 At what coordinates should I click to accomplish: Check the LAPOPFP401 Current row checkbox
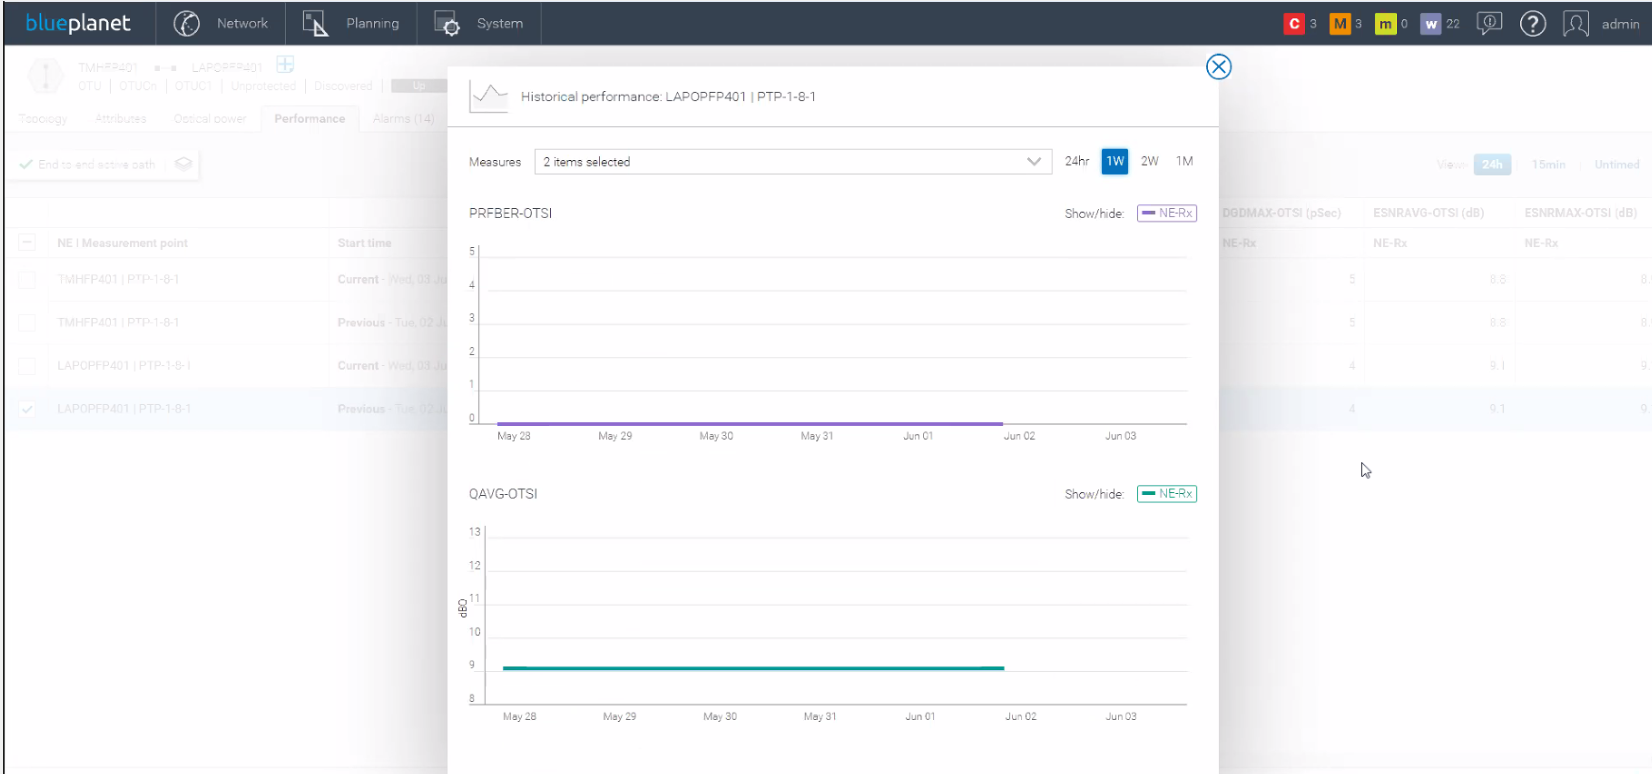(27, 366)
